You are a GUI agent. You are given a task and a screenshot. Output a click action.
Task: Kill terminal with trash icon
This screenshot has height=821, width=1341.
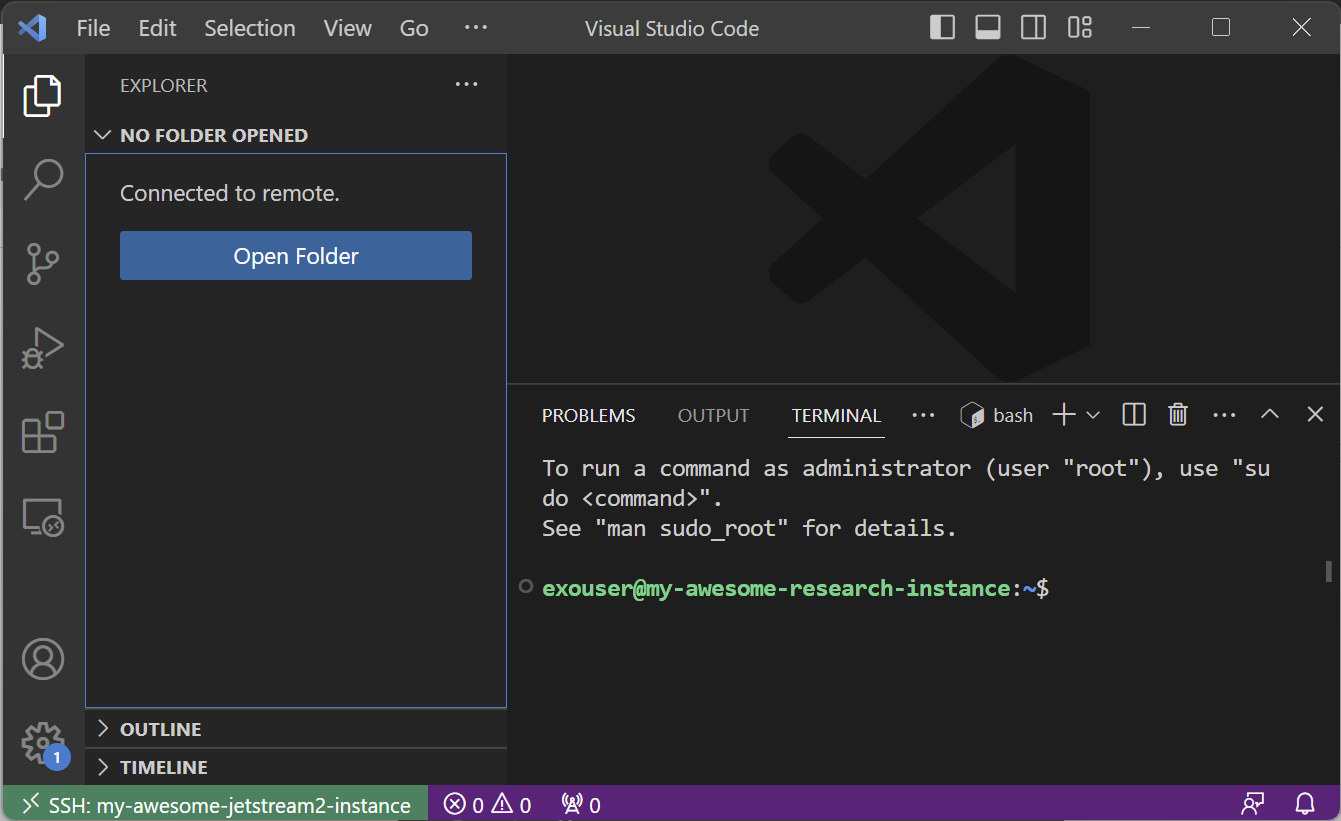1178,415
